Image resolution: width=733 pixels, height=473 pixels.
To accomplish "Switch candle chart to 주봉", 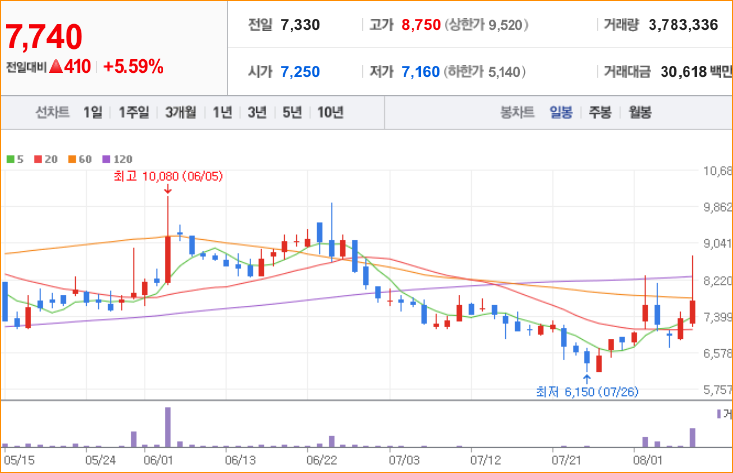I will coord(600,112).
